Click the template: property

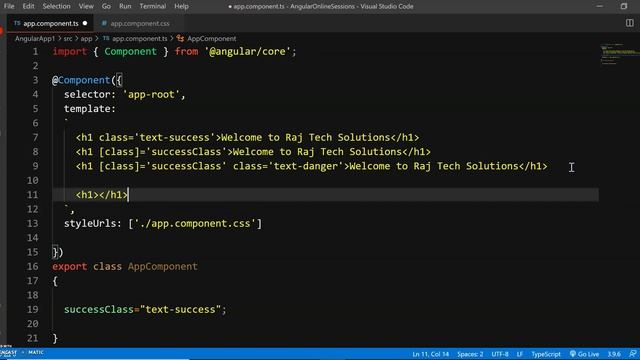90,109
